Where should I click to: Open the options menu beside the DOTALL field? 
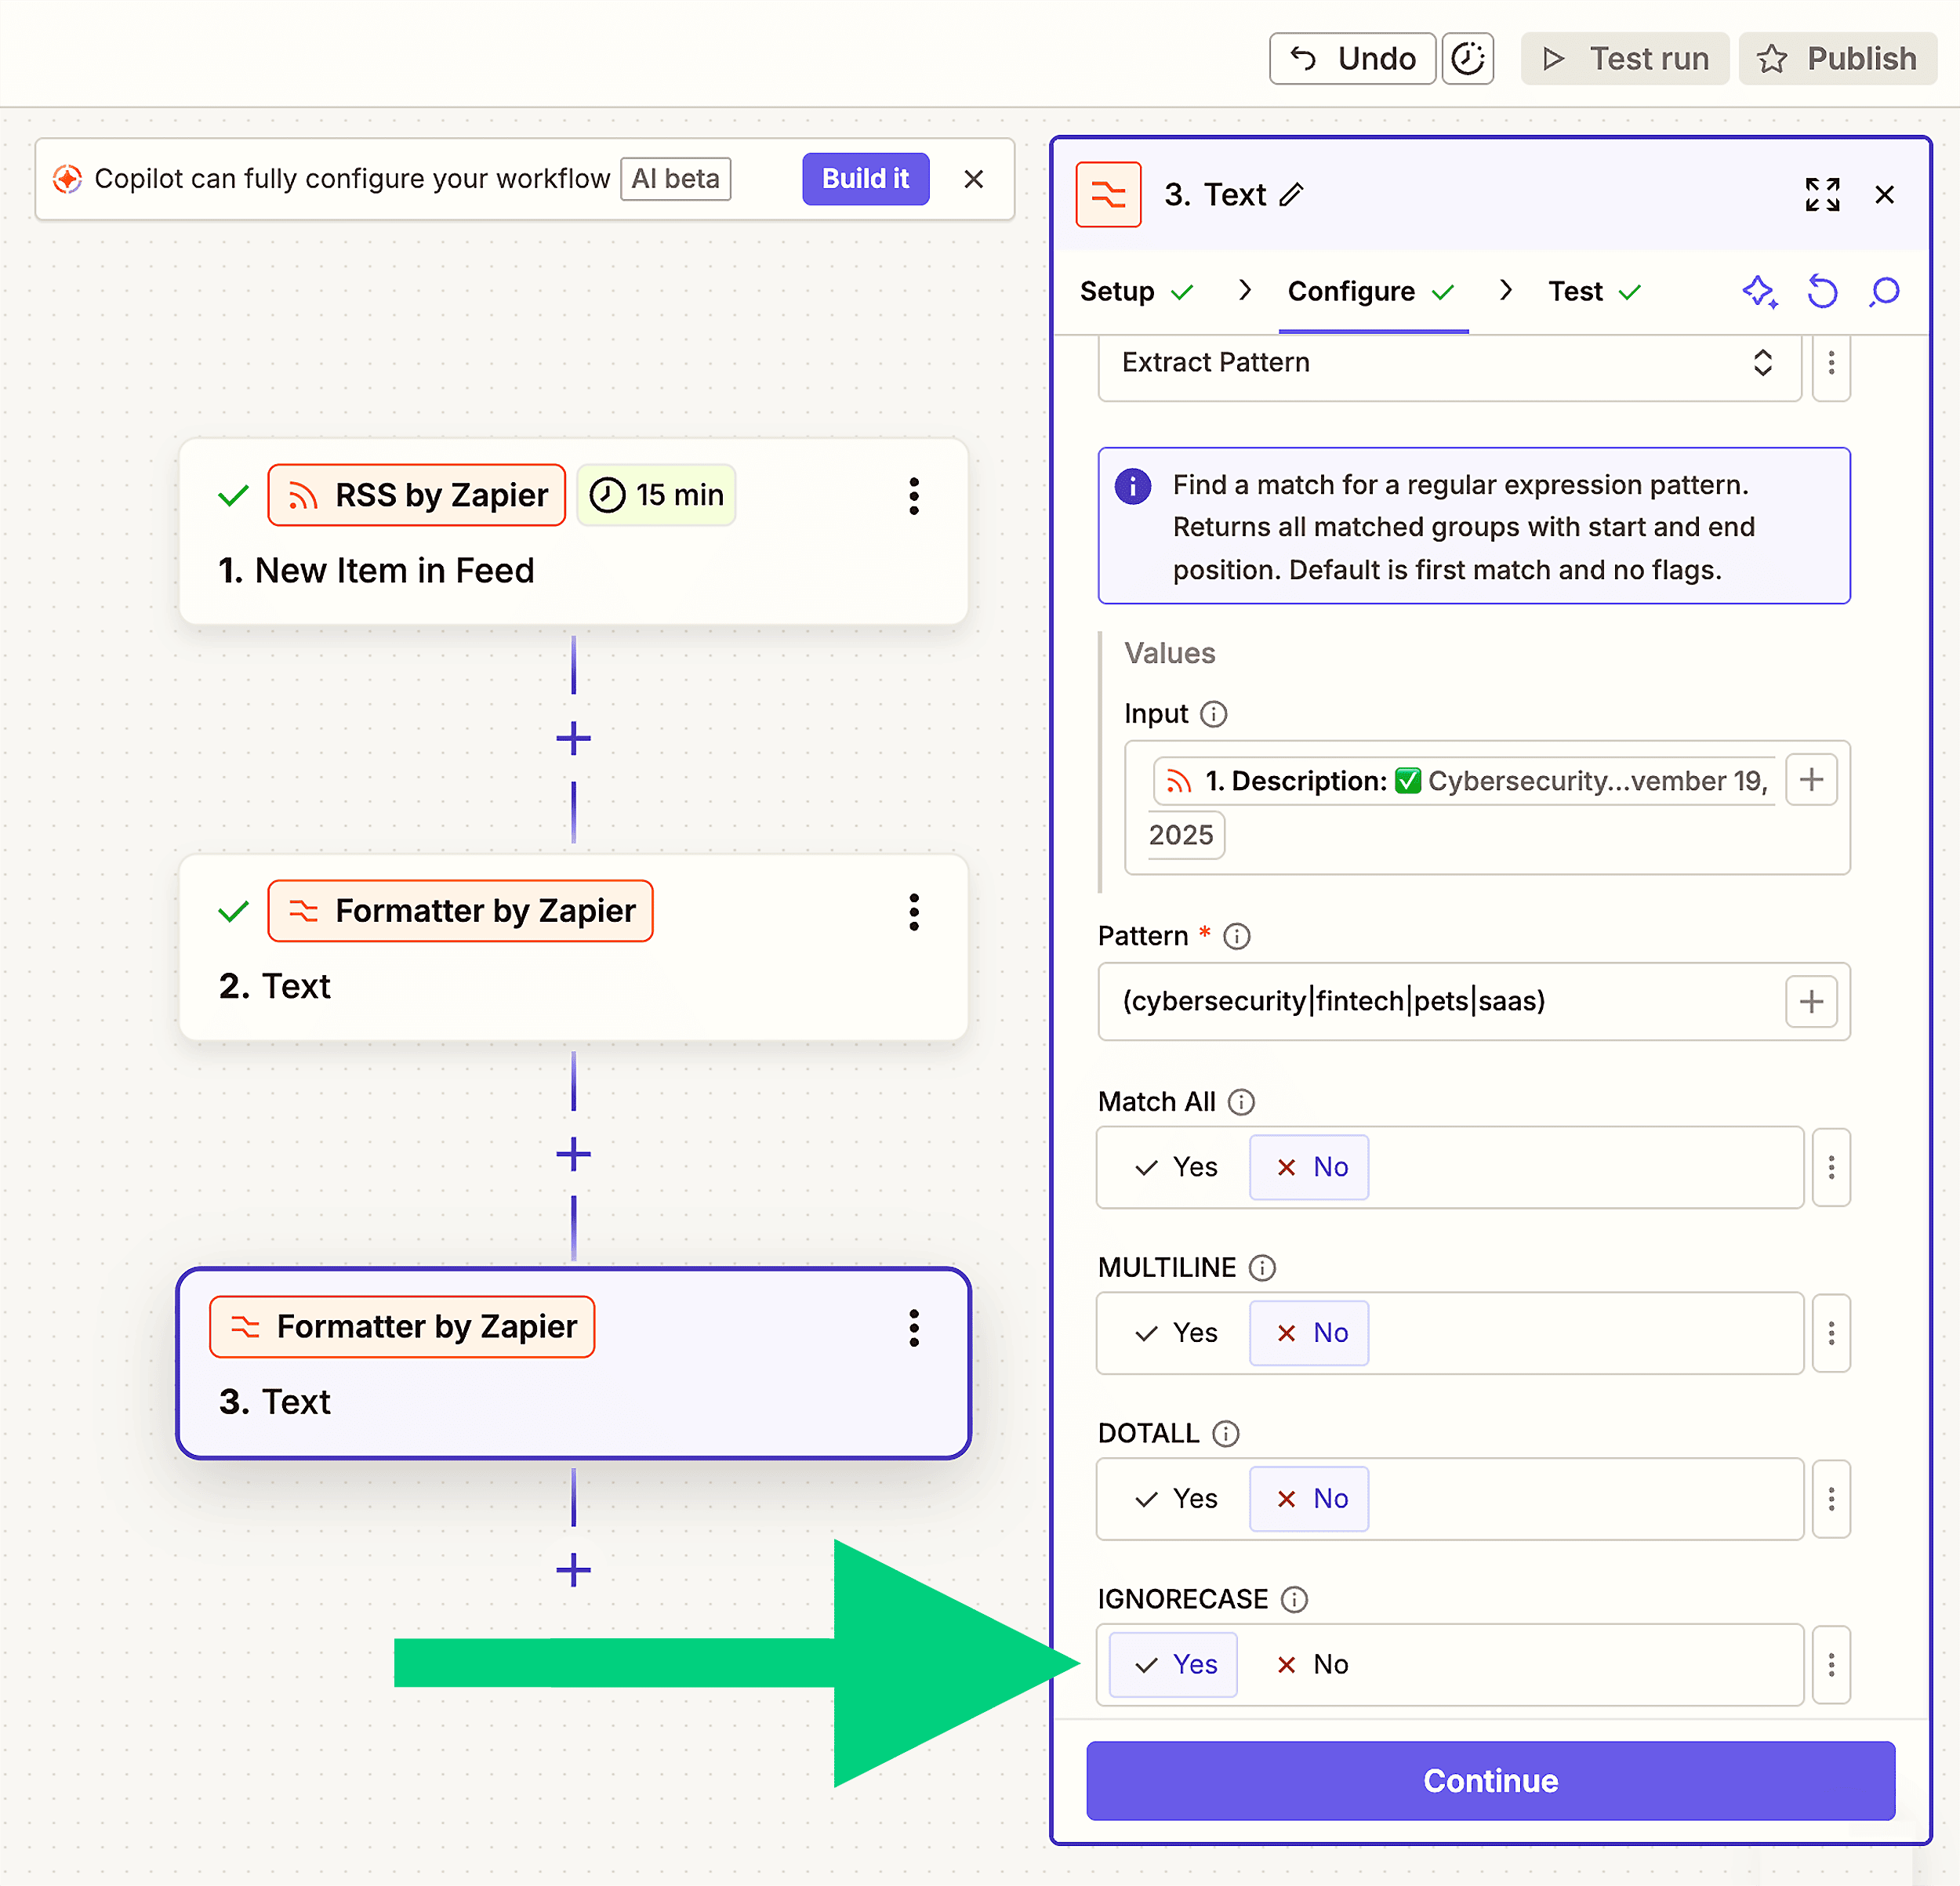(x=1830, y=1499)
